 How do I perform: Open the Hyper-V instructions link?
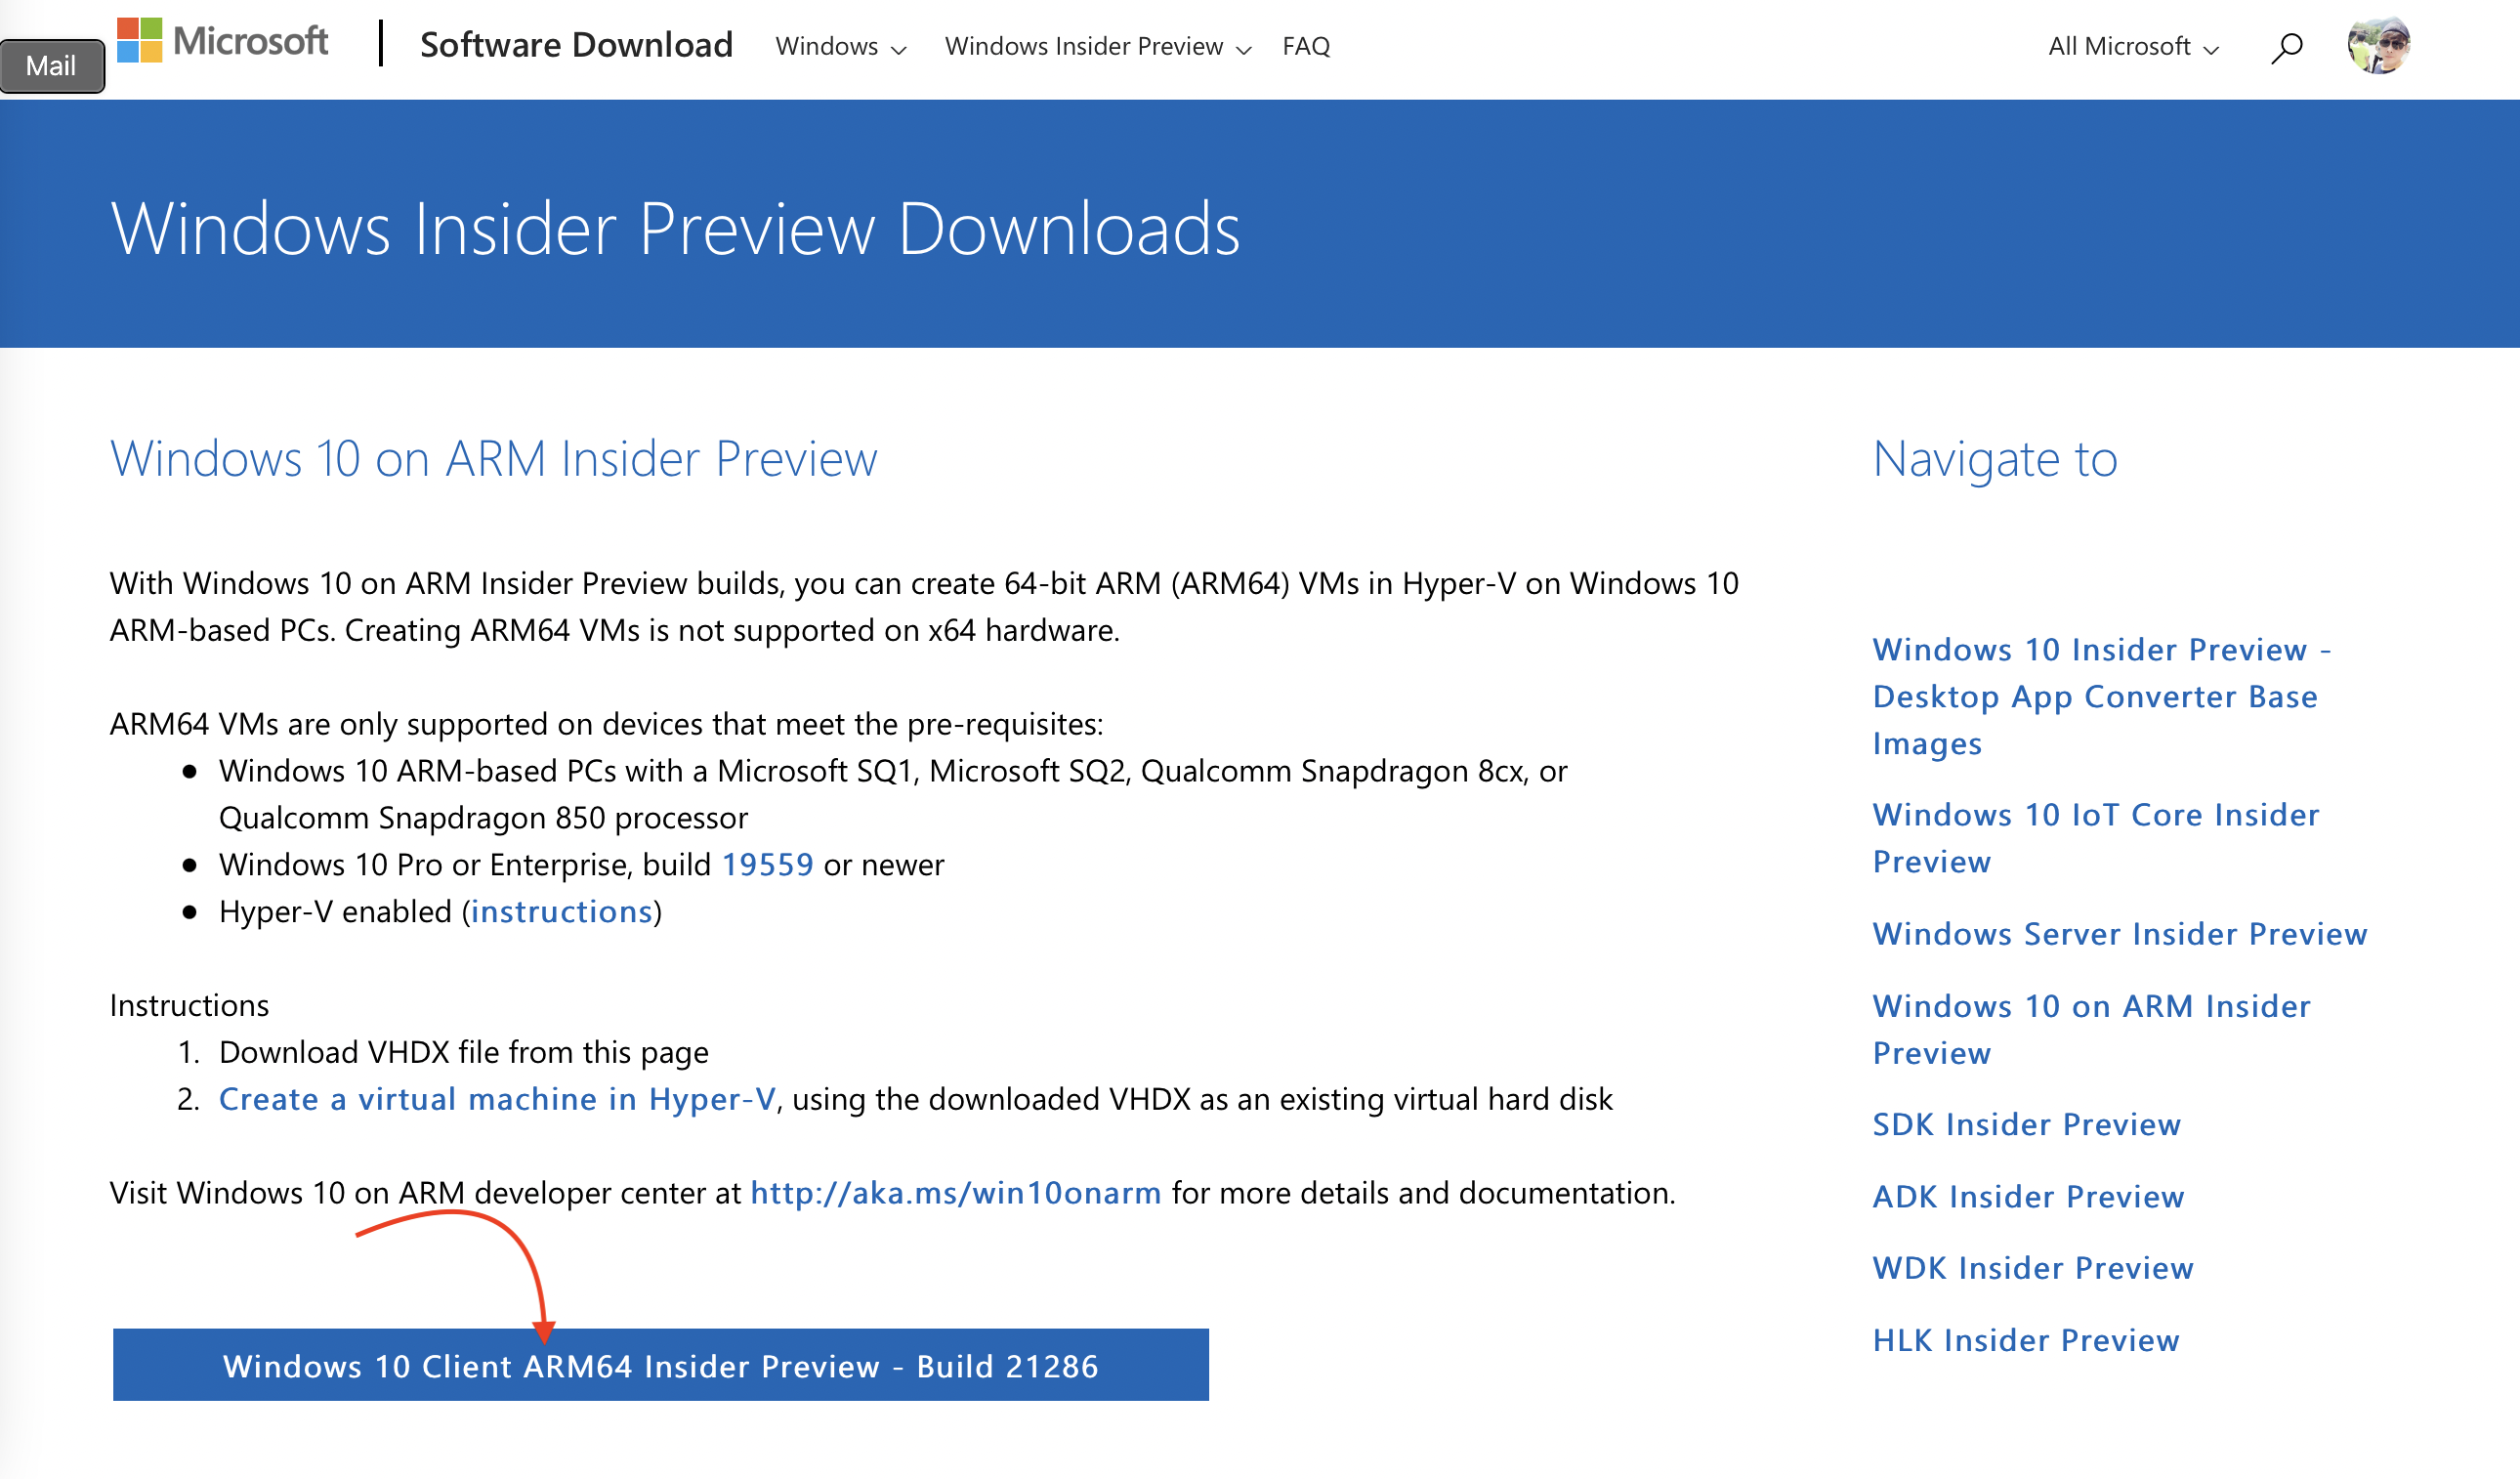tap(561, 912)
